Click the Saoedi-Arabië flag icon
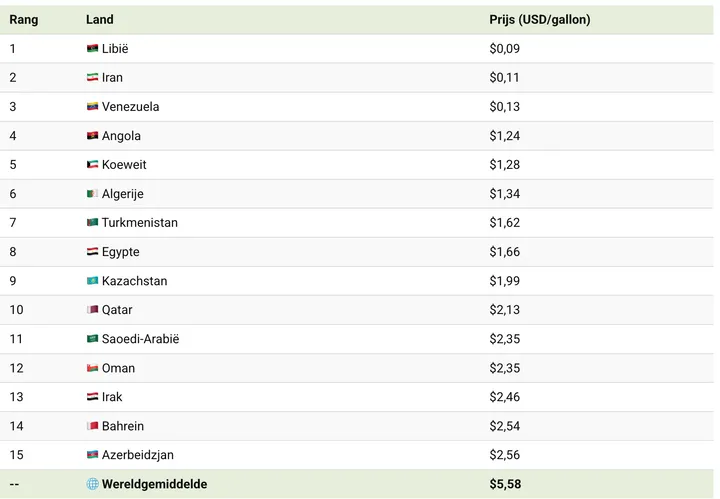This screenshot has width=720, height=499. click(x=93, y=339)
